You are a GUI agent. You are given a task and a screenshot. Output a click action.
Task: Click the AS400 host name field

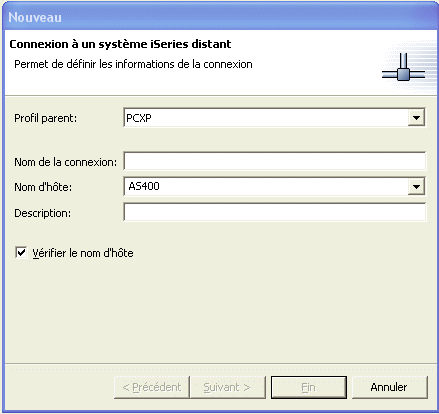click(266, 186)
